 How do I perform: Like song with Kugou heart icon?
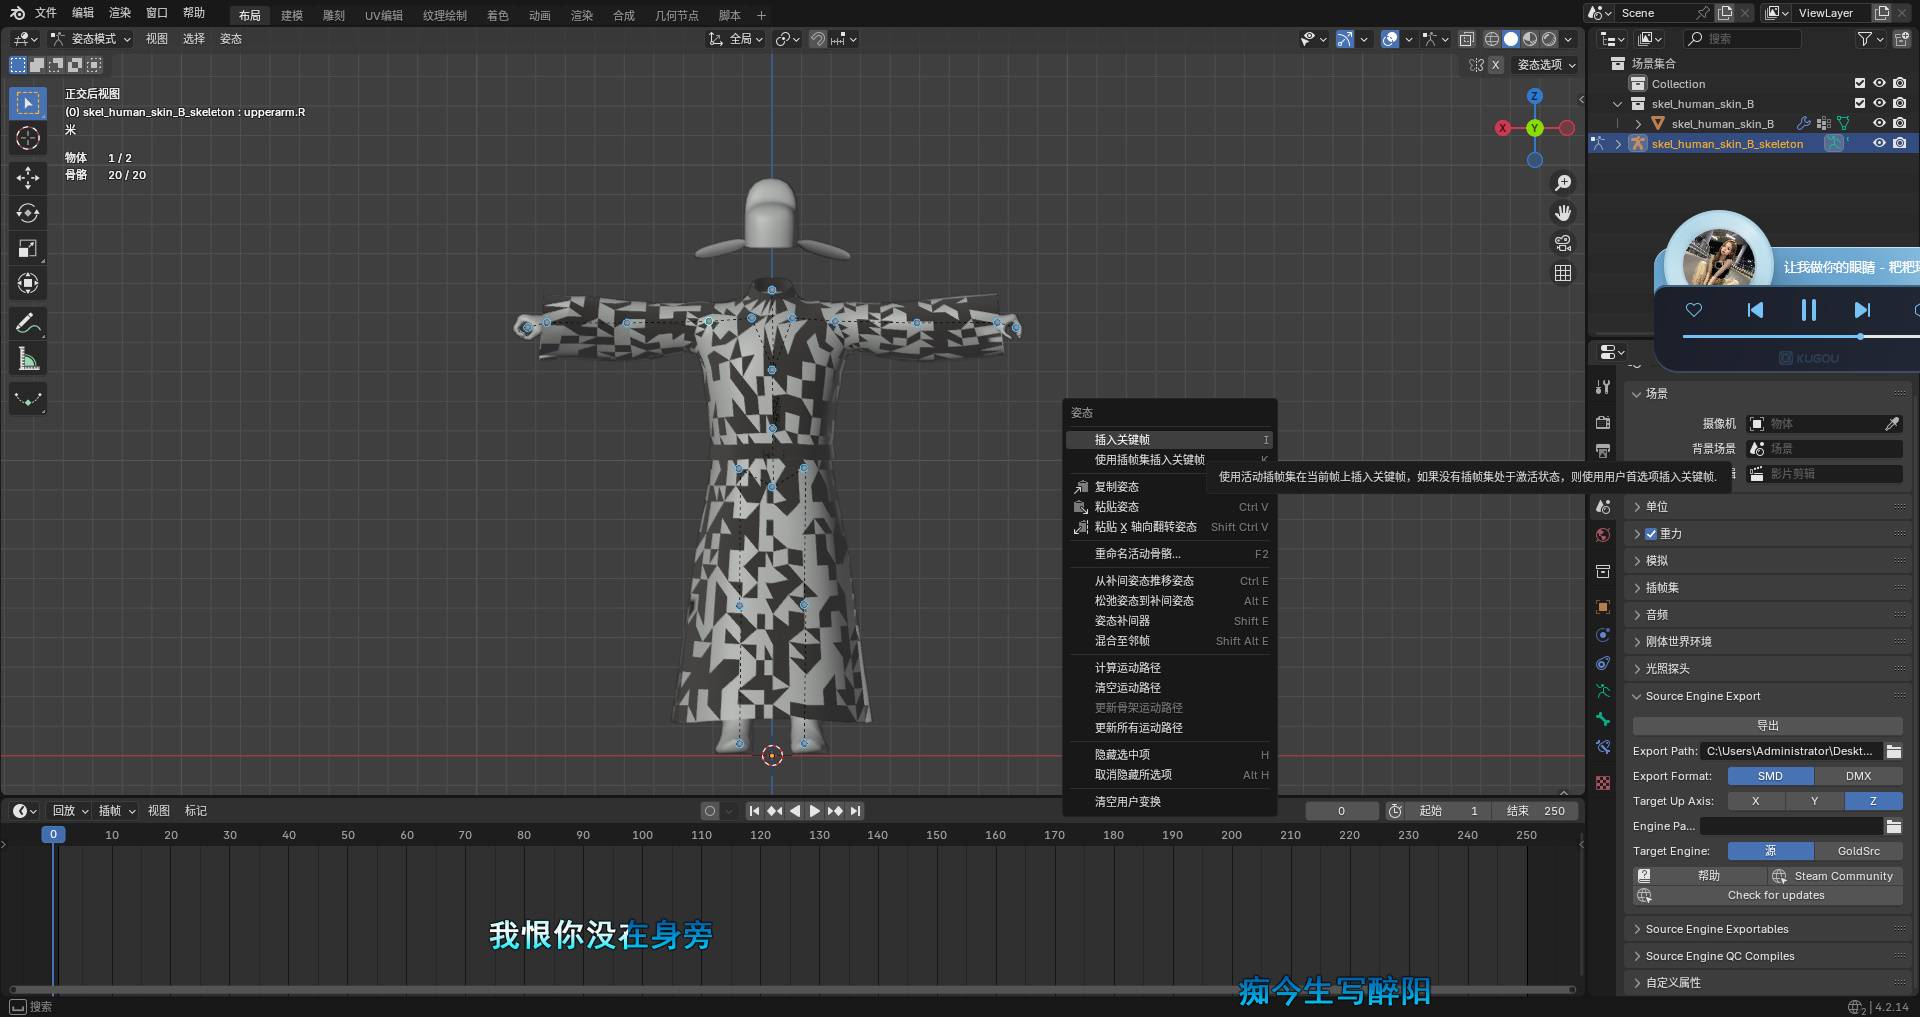tap(1694, 310)
